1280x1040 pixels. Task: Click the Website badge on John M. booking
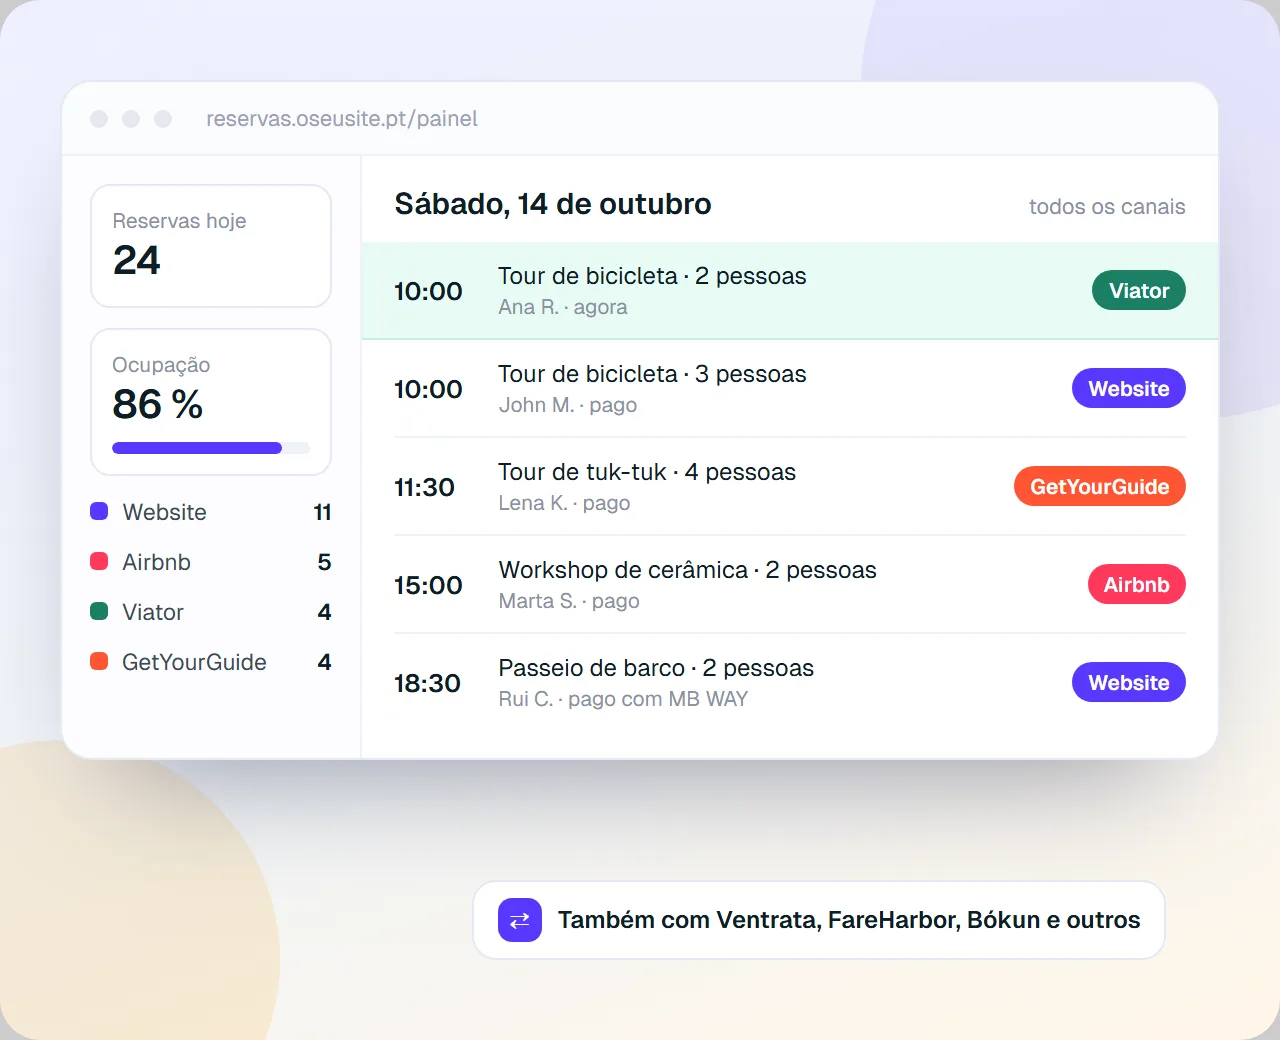pyautogui.click(x=1129, y=389)
